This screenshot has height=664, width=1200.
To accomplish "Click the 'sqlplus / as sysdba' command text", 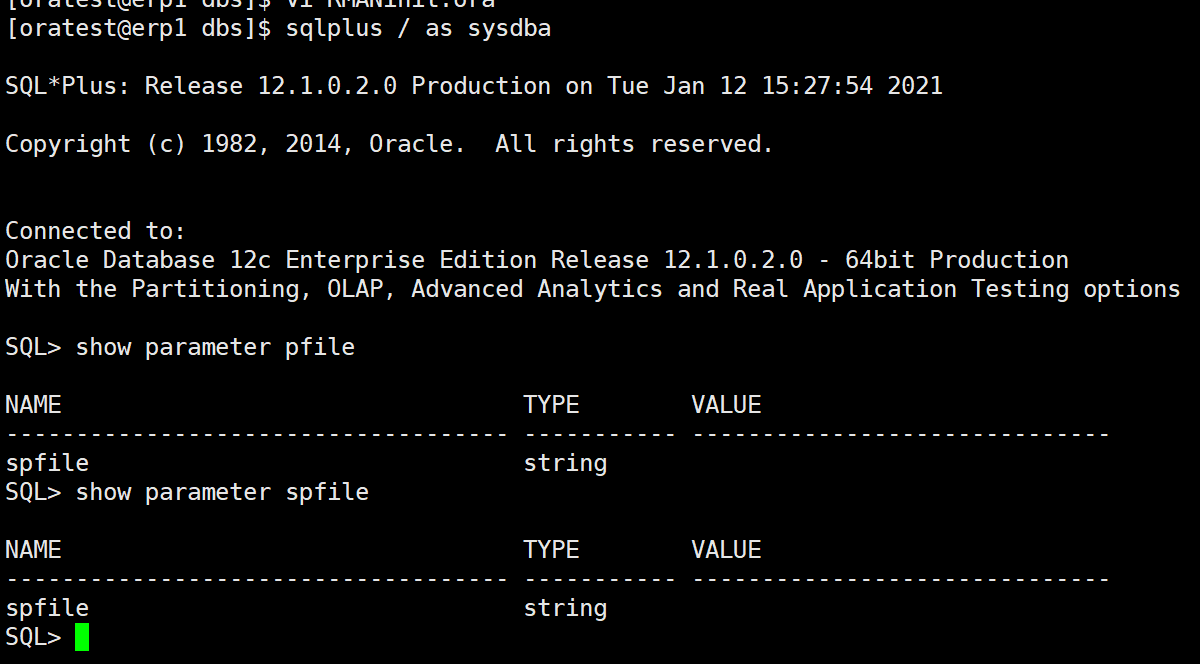I will point(418,29).
